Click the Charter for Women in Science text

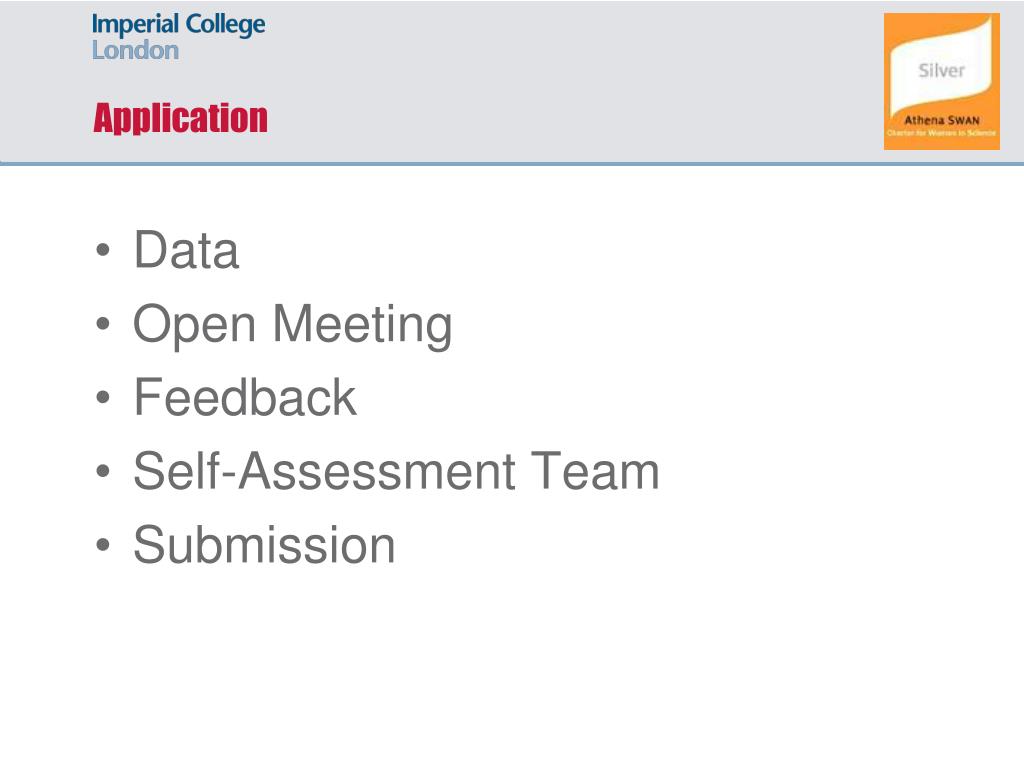coord(941,133)
